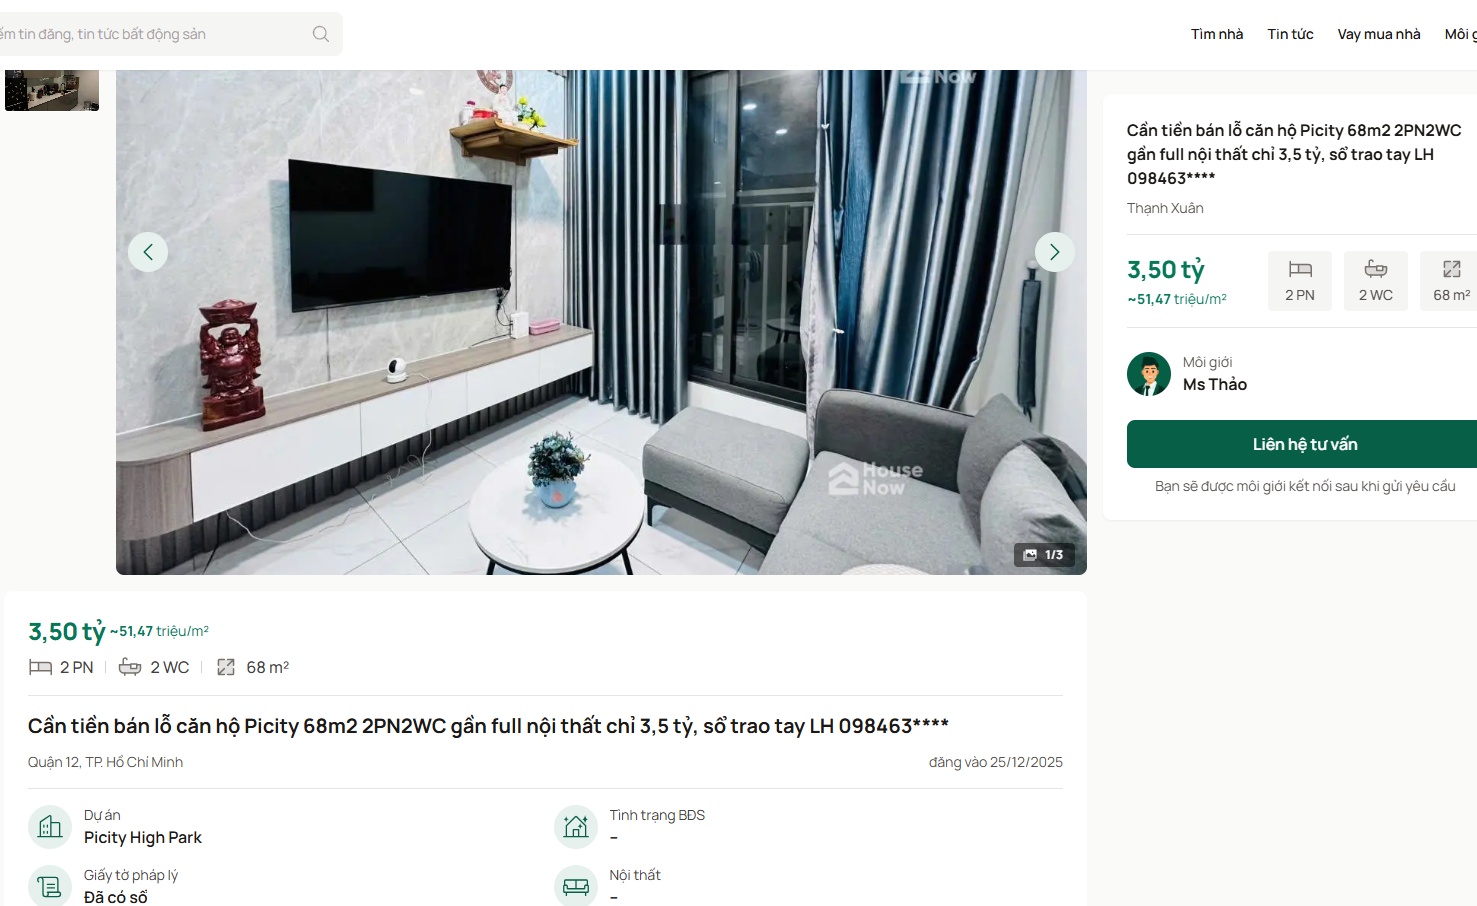
Task: Open Ms Thảo's agent avatar
Action: tap(1149, 374)
